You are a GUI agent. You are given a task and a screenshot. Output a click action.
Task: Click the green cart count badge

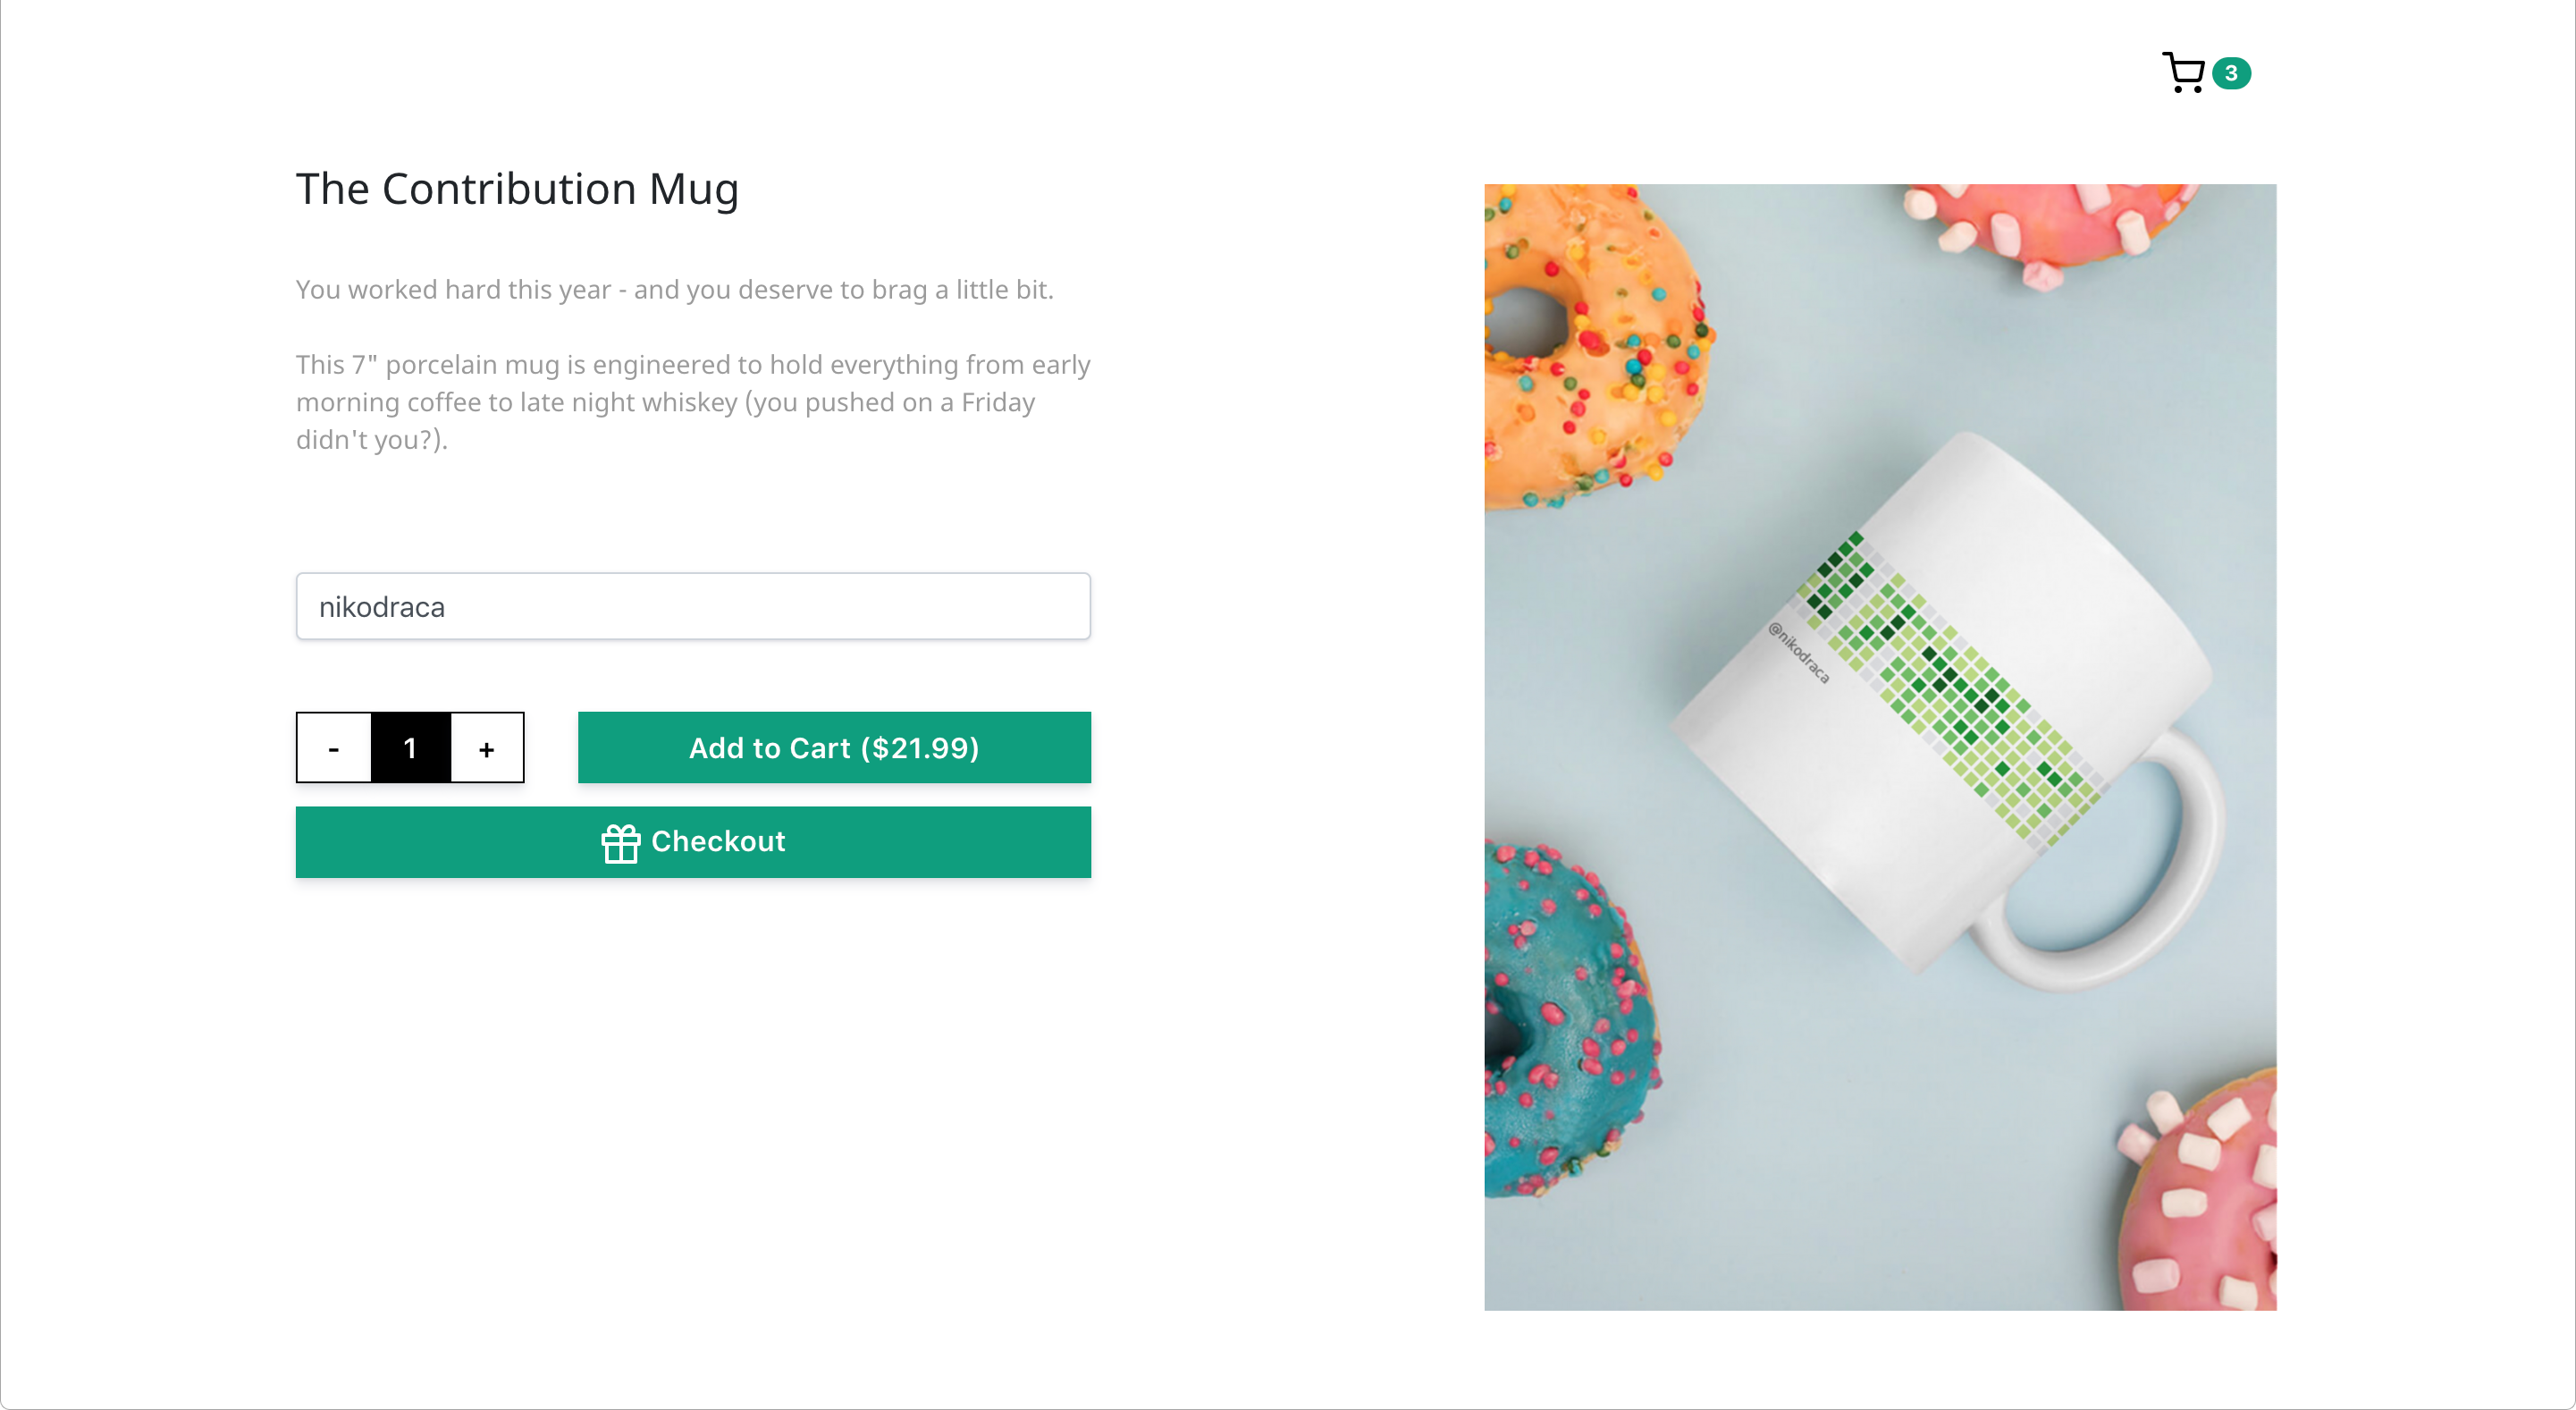tap(2231, 73)
